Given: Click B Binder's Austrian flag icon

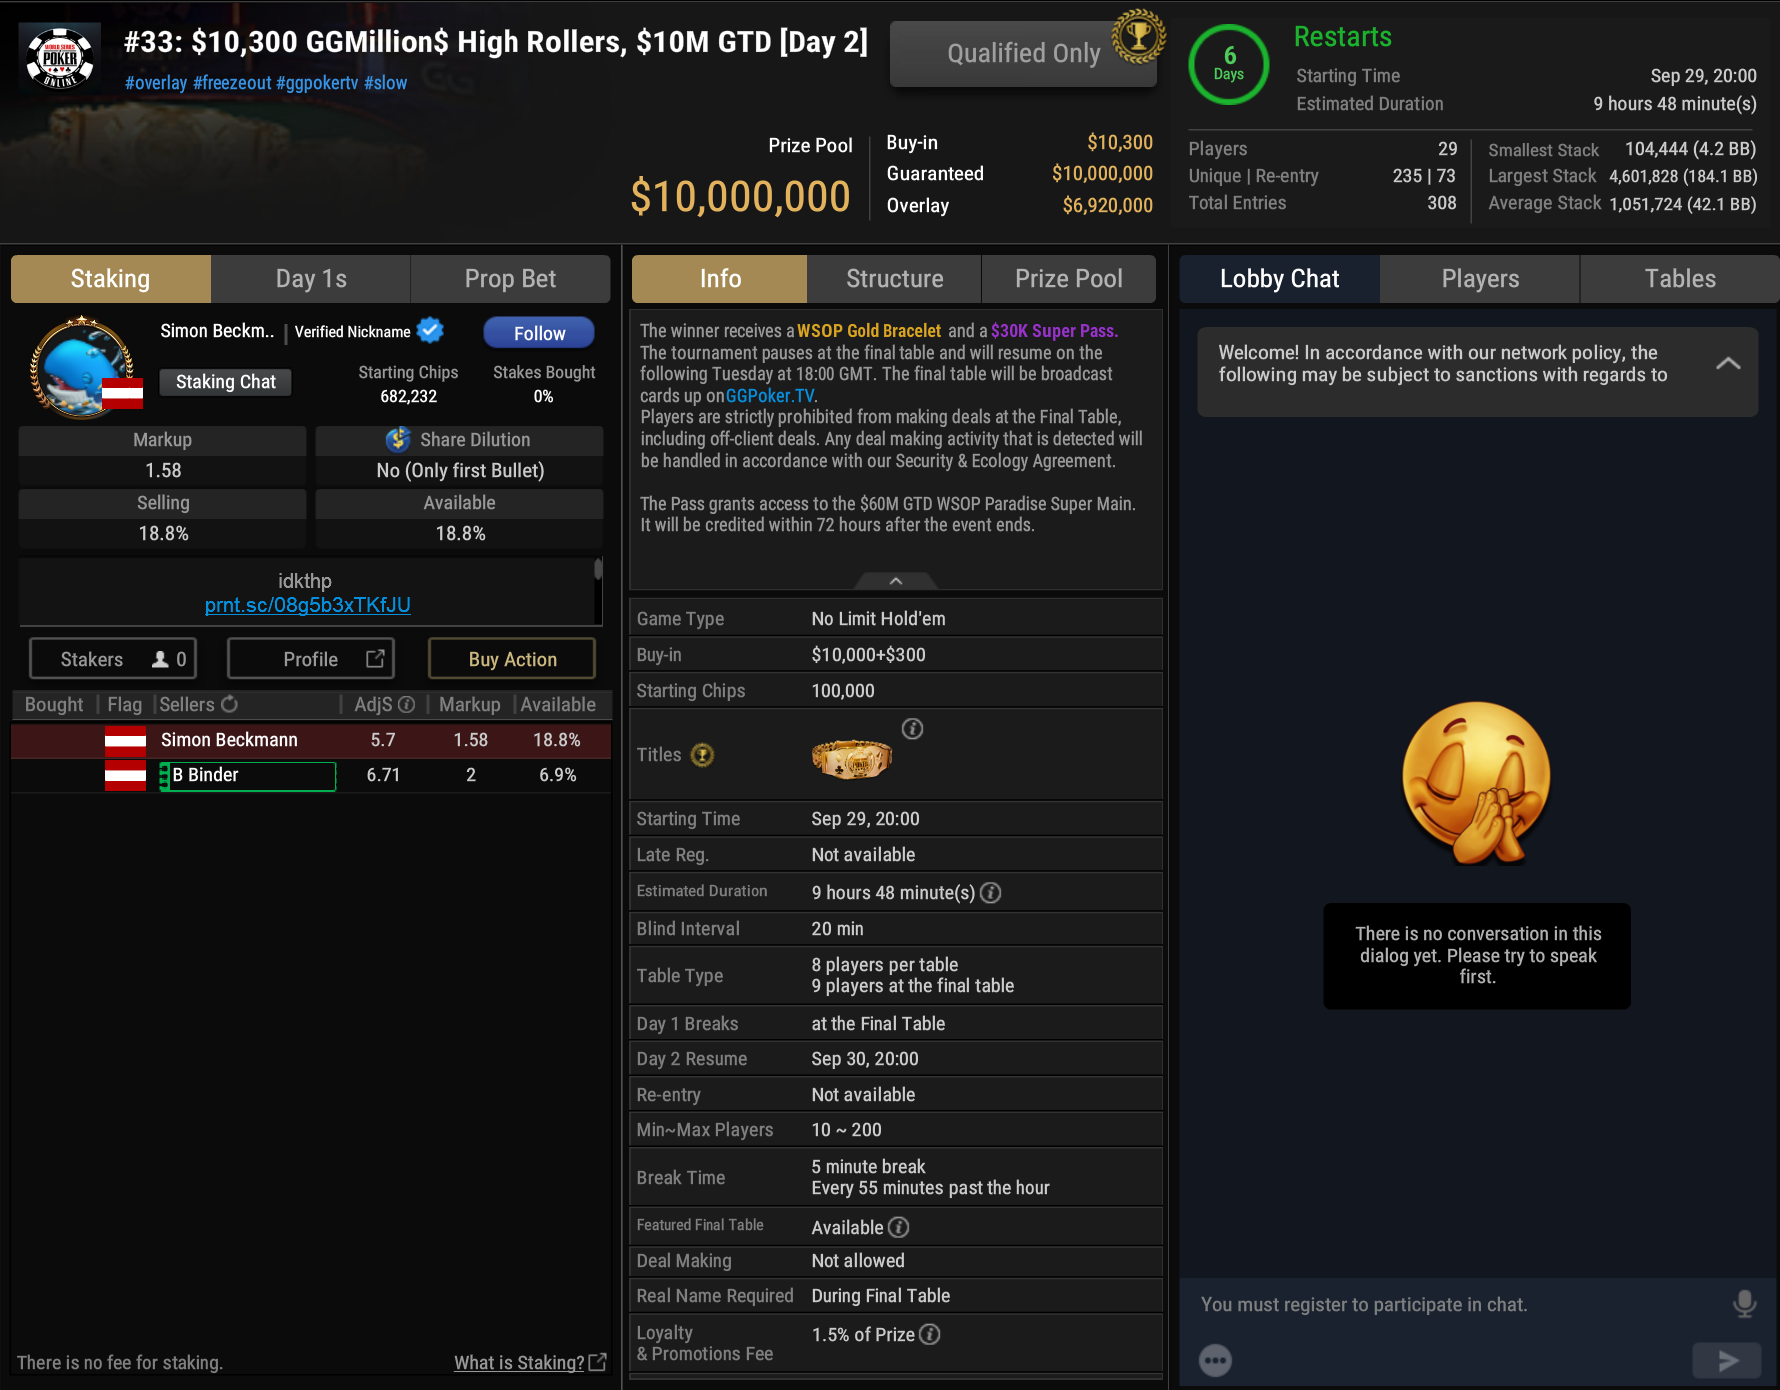Looking at the screenshot, I should [125, 775].
